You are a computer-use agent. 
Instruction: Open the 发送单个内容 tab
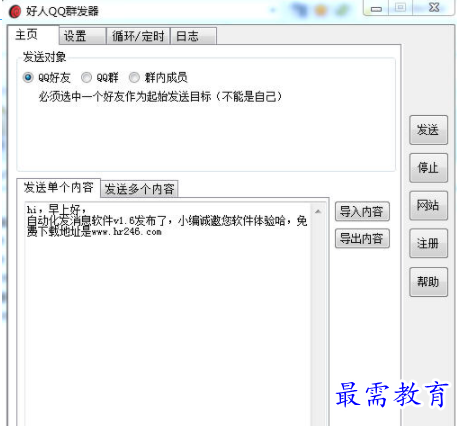pyautogui.click(x=58, y=188)
